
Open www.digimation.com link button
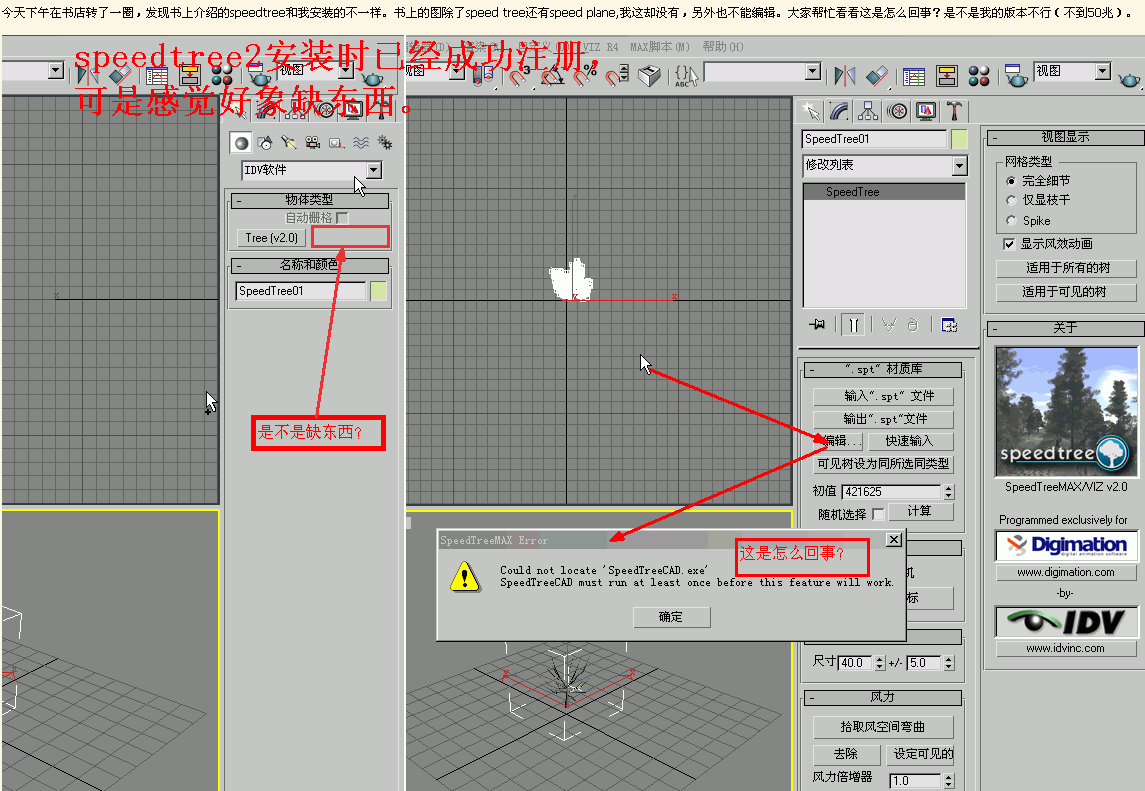tap(1066, 573)
